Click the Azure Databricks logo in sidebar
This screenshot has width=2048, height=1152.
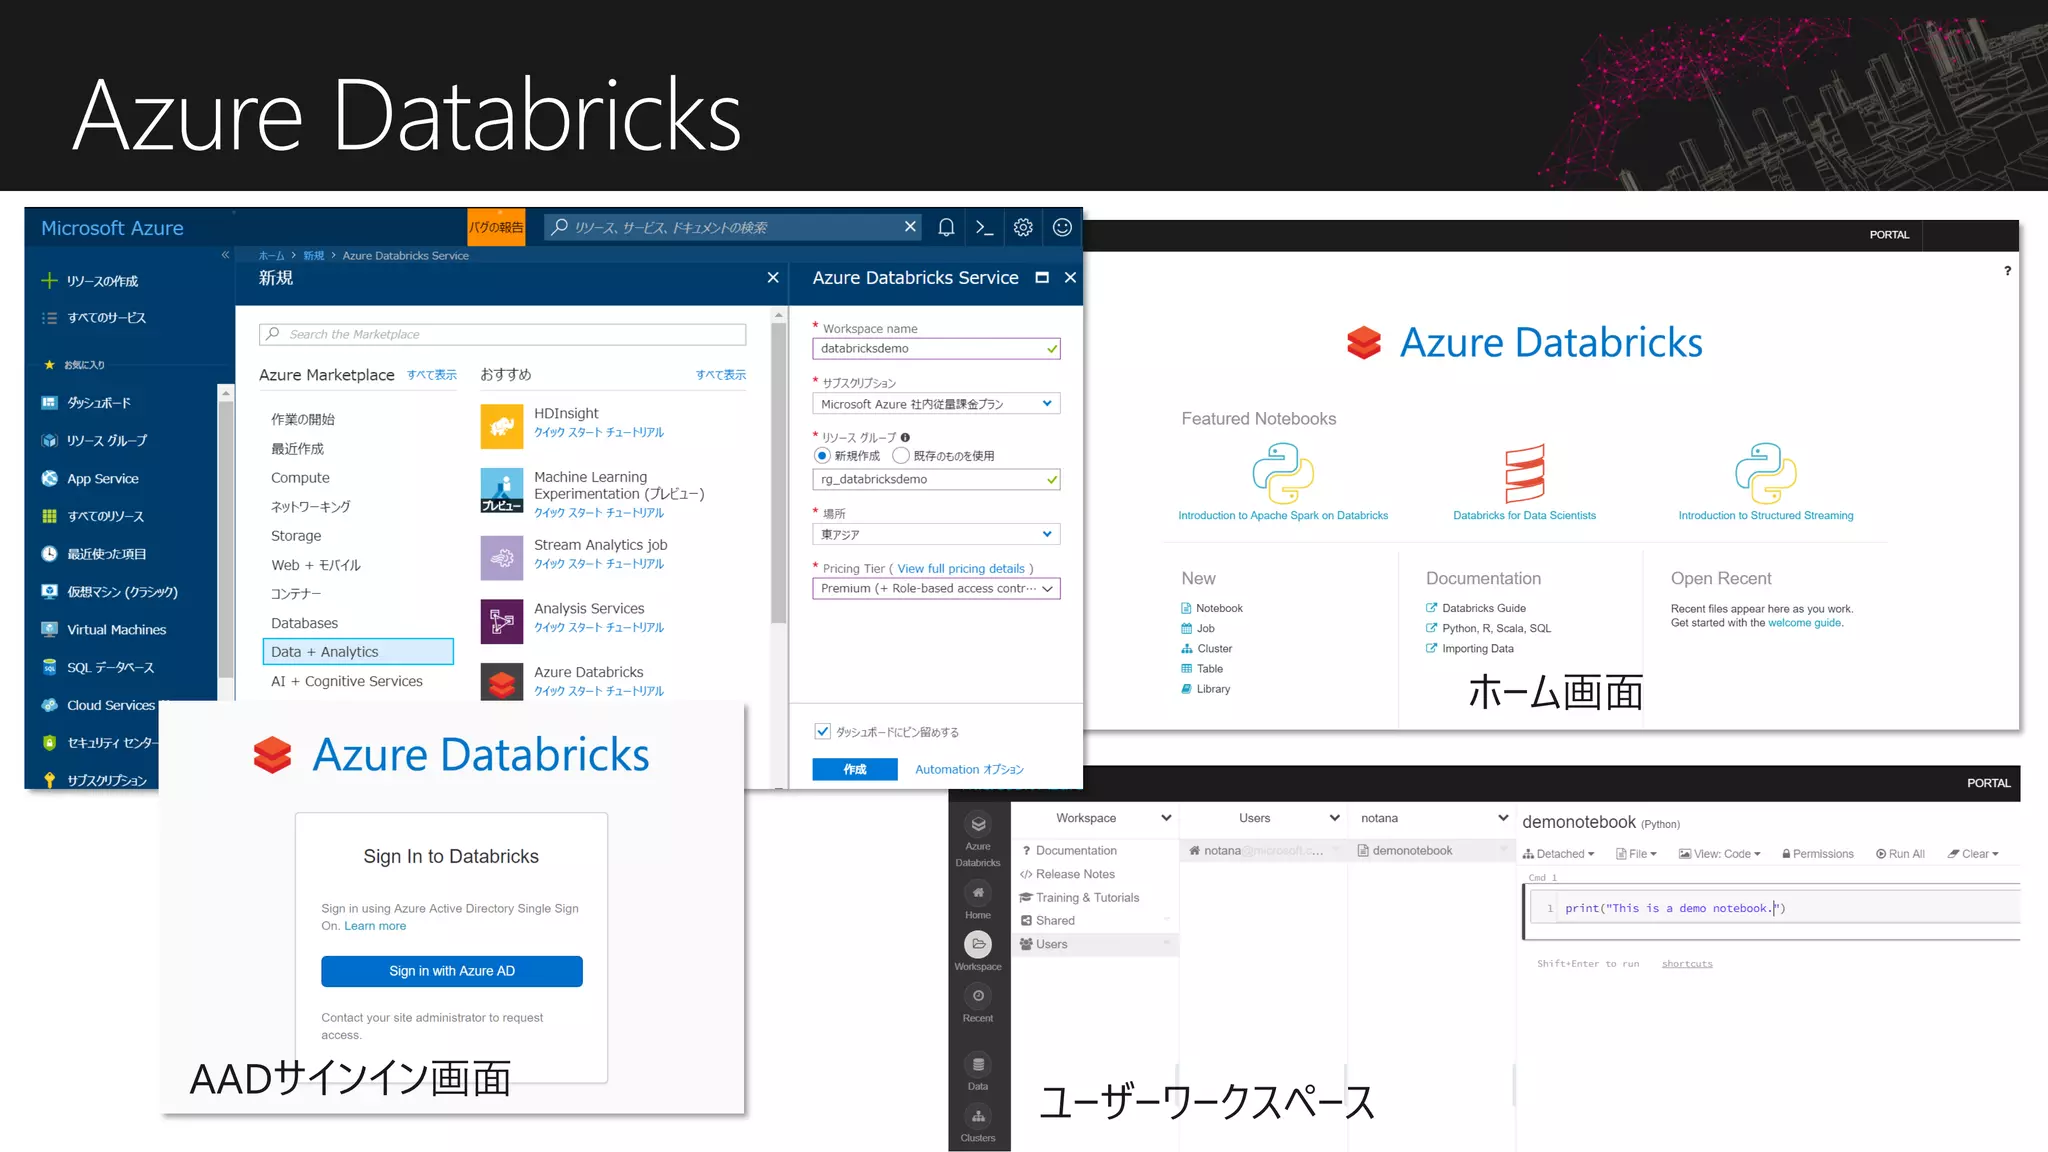pos(978,824)
